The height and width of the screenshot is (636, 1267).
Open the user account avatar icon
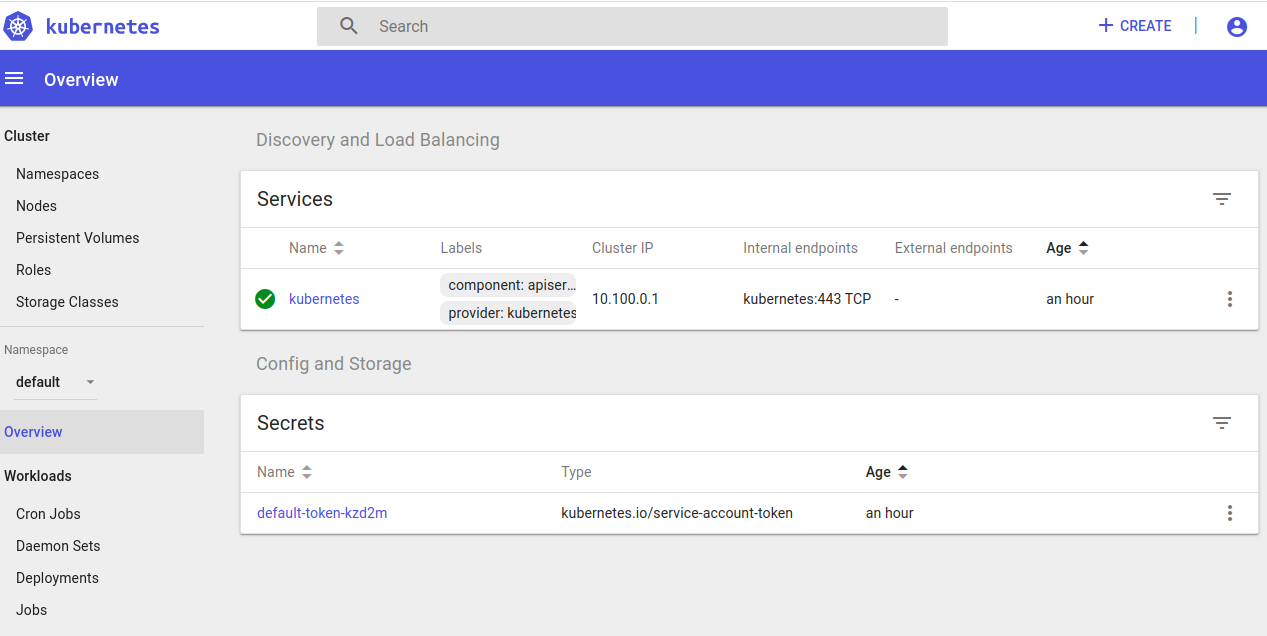click(x=1237, y=27)
